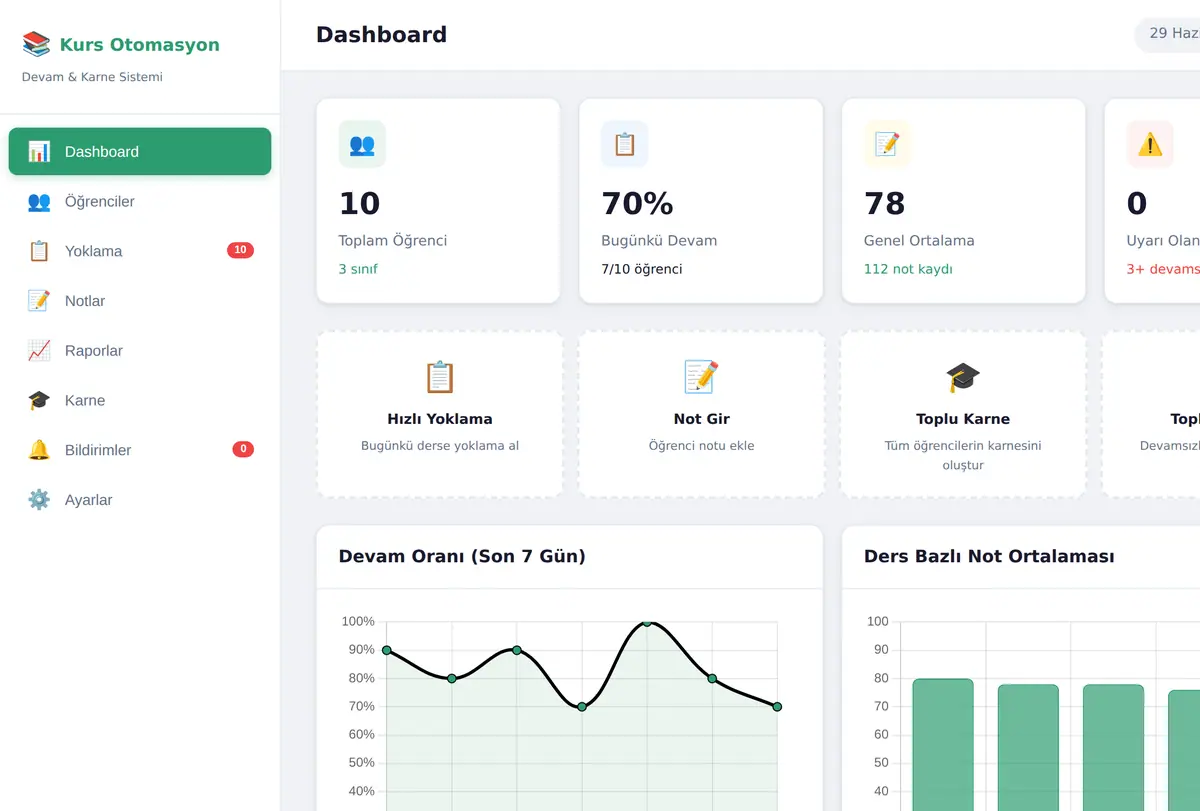Select Karne in the sidebar

pos(140,401)
